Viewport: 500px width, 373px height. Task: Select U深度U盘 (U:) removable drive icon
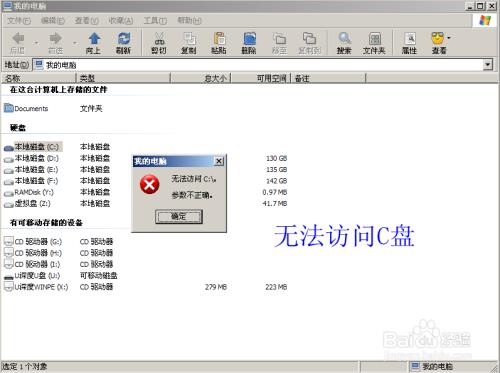pos(9,277)
